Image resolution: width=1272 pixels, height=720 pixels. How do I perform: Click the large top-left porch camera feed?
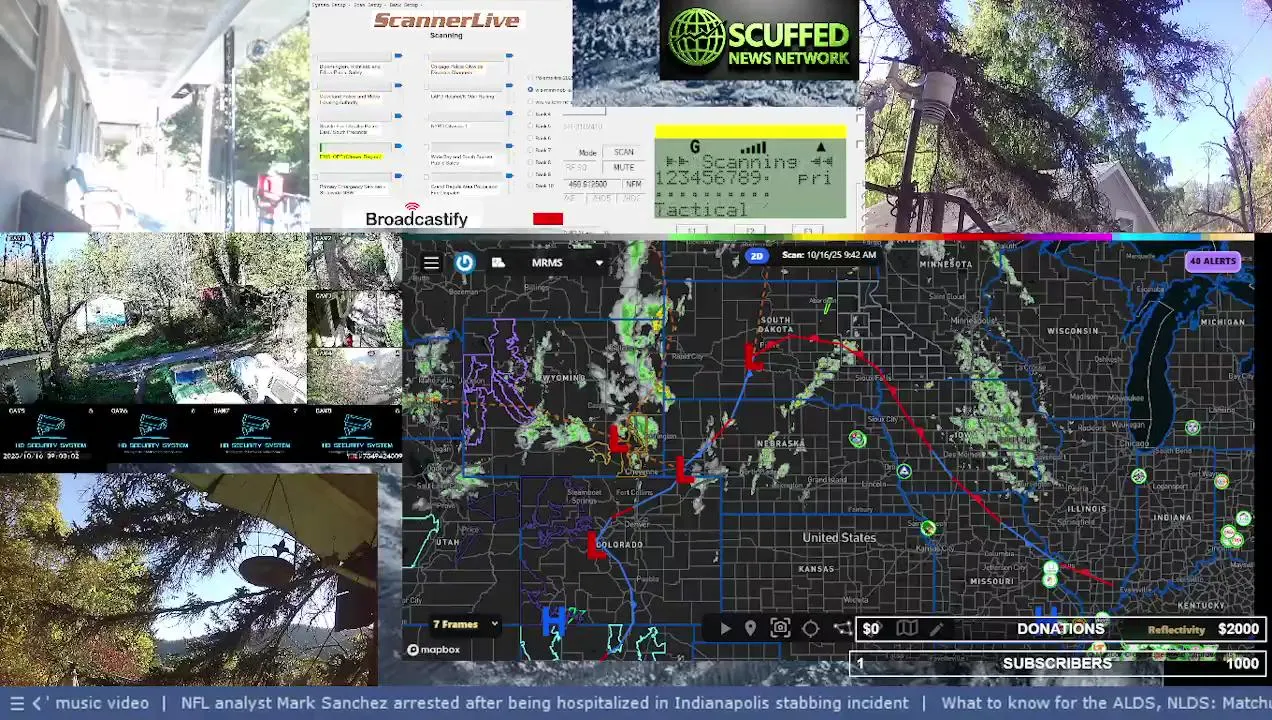click(x=154, y=115)
